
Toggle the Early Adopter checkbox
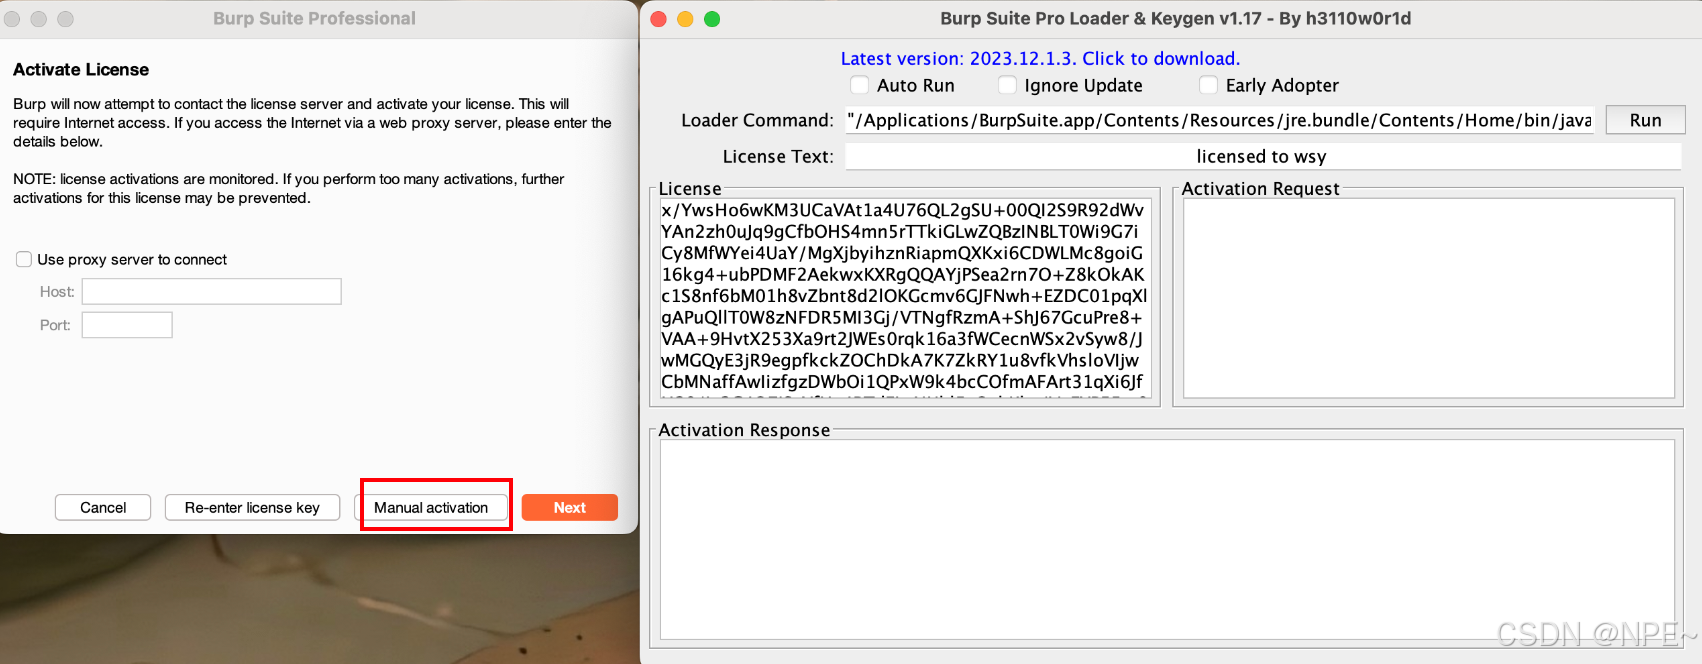point(1208,85)
